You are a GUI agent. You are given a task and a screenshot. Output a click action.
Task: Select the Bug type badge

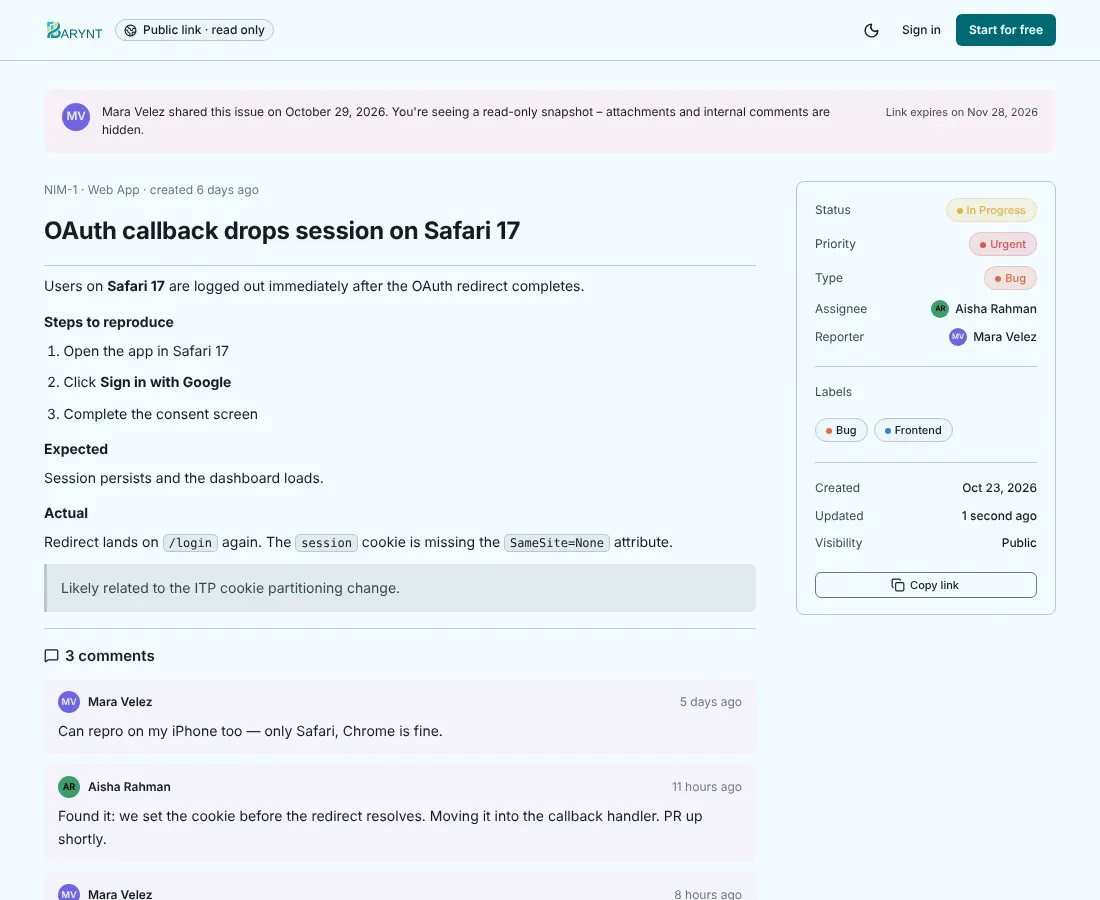point(1010,278)
